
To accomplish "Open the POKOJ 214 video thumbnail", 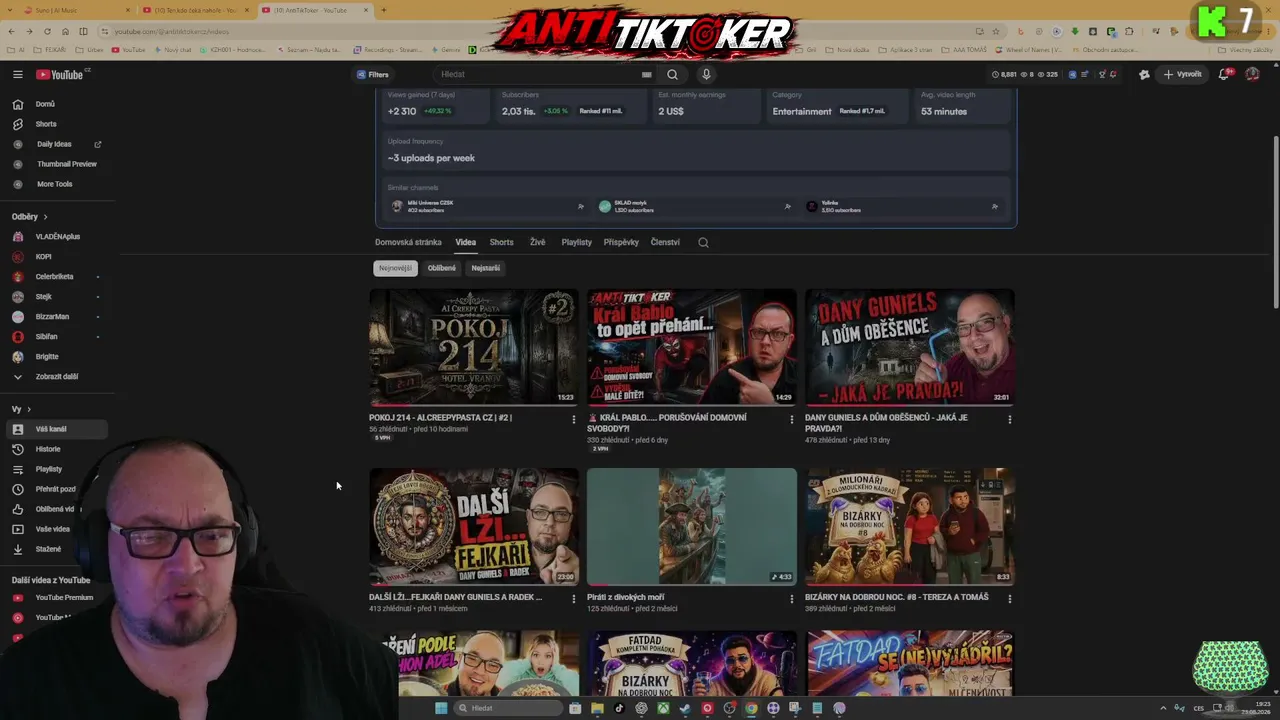I will point(474,347).
